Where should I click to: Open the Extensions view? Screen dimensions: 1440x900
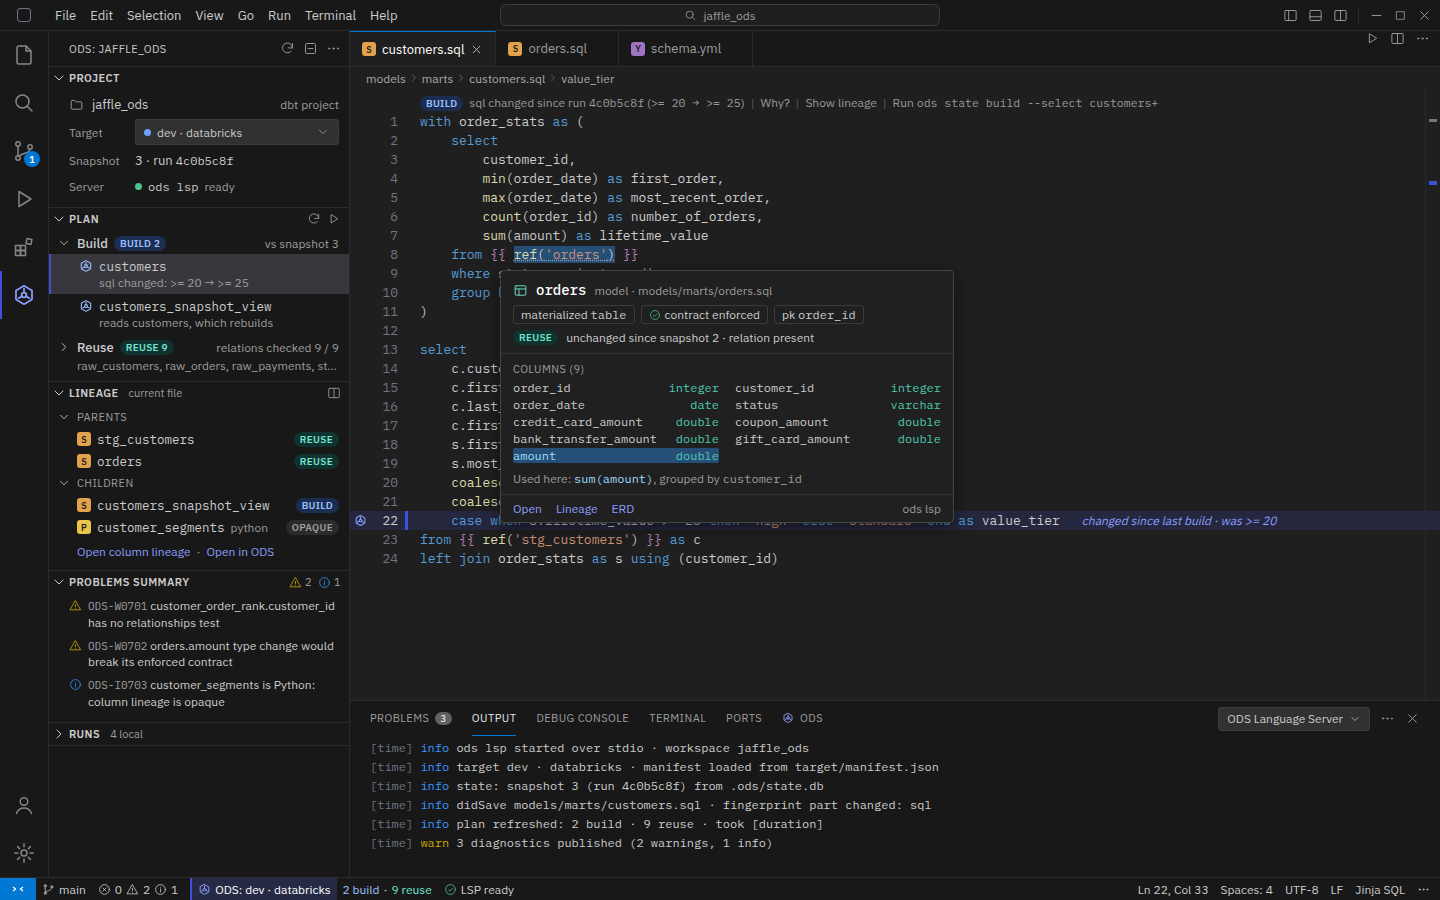tap(24, 247)
